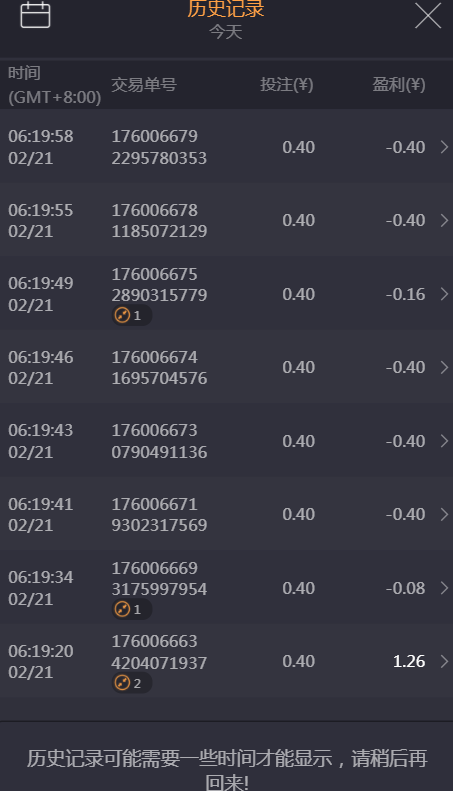Click the 投注(¥) column header
Screen dimensions: 453x791
coord(287,85)
